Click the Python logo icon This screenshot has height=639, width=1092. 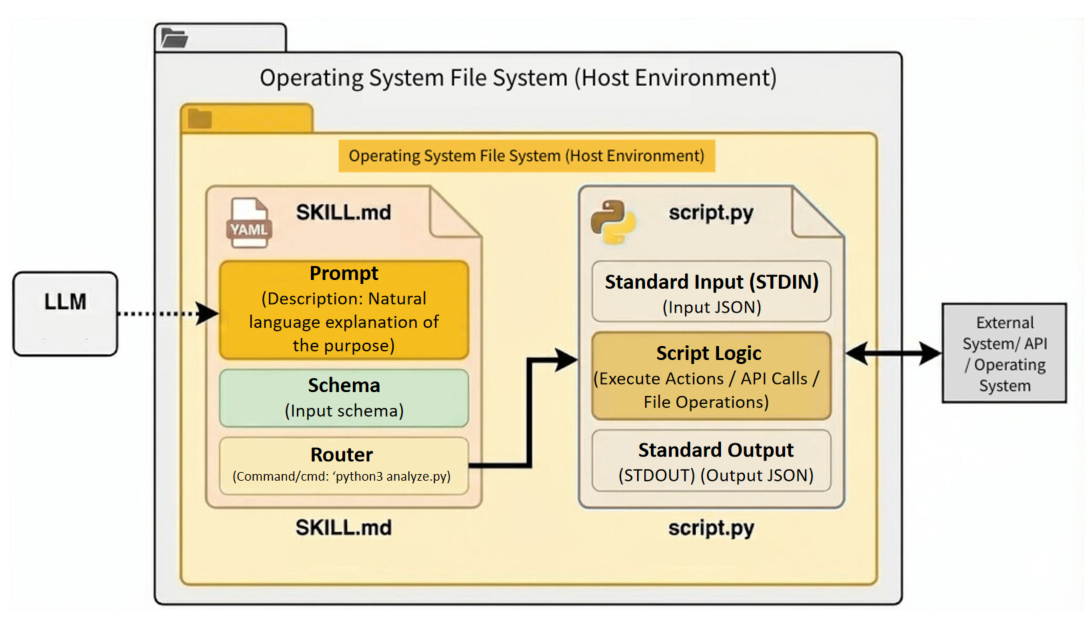tap(609, 219)
